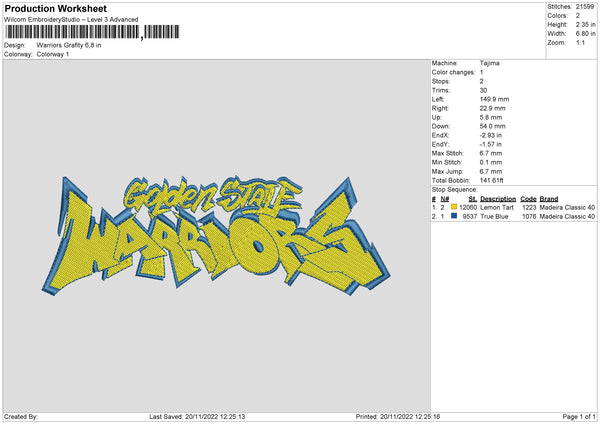Screen dimensions: 600x424
Task: Click the 'Created By:' footer label
Action: click(21, 417)
